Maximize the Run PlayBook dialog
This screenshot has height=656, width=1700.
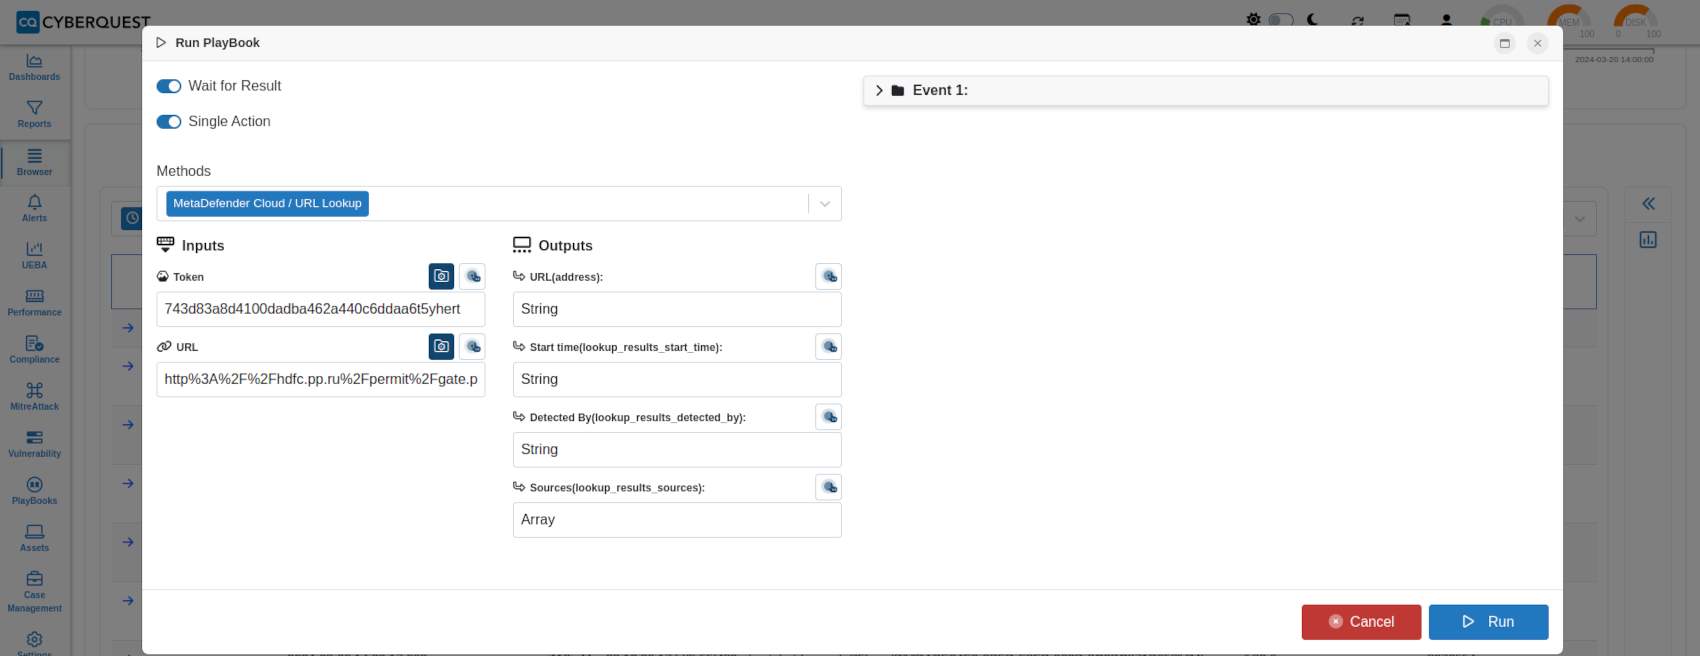click(1504, 43)
